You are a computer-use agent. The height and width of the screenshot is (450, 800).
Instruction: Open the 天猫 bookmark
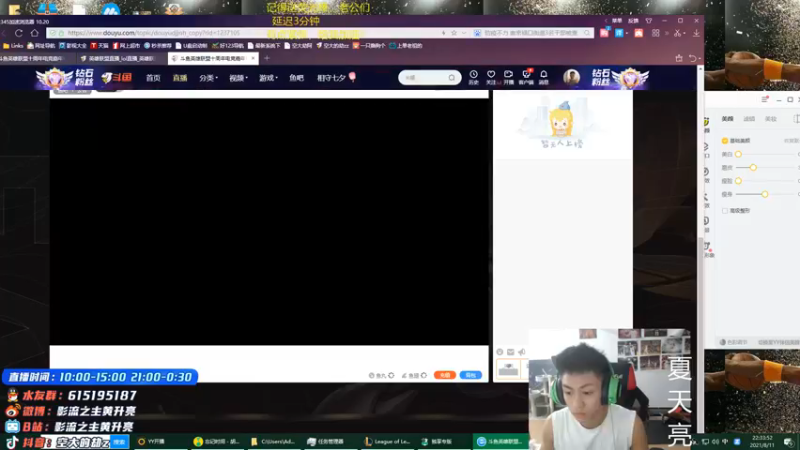click(x=99, y=46)
